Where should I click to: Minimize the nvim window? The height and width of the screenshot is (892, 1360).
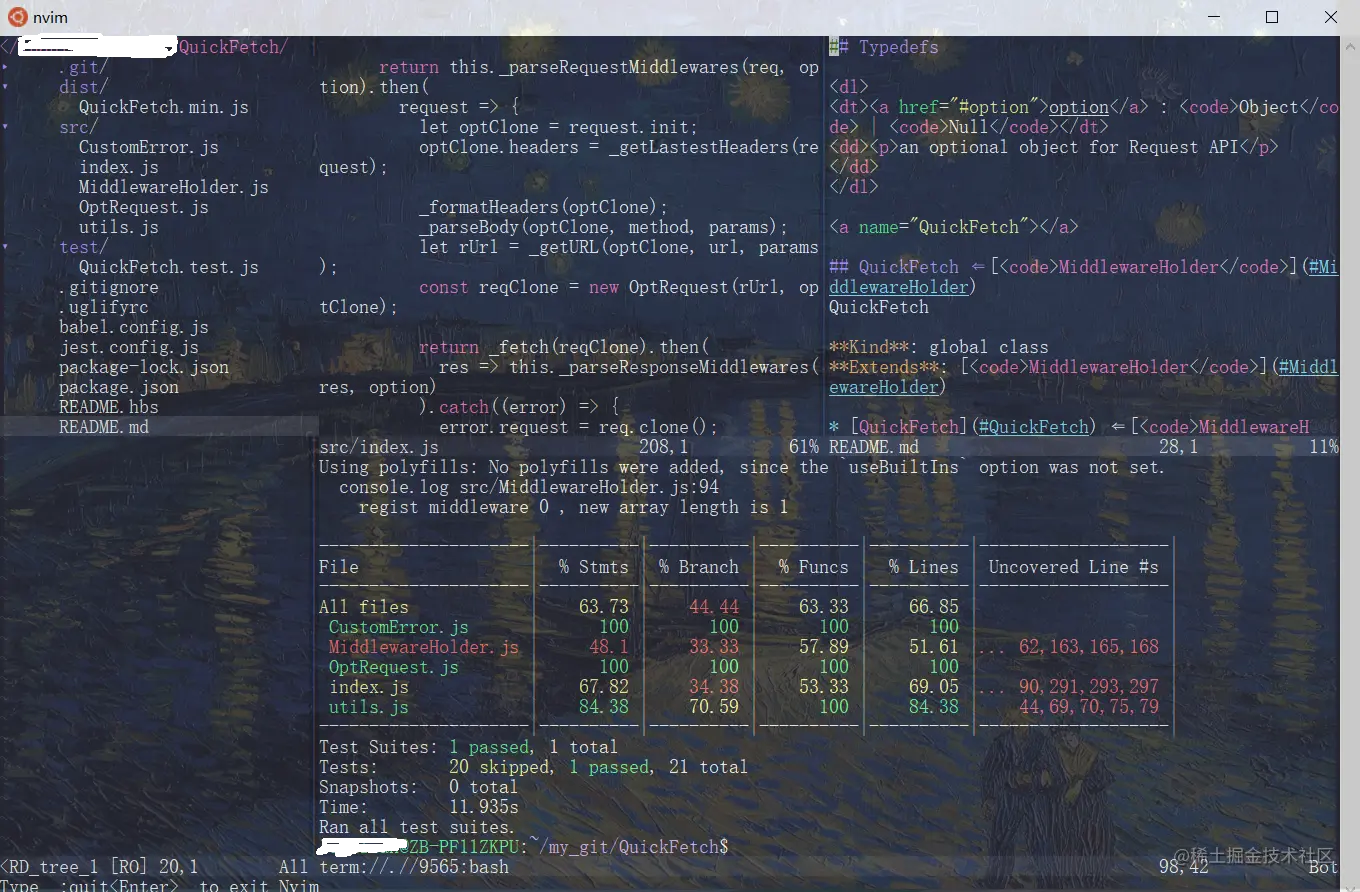[x=1213, y=17]
